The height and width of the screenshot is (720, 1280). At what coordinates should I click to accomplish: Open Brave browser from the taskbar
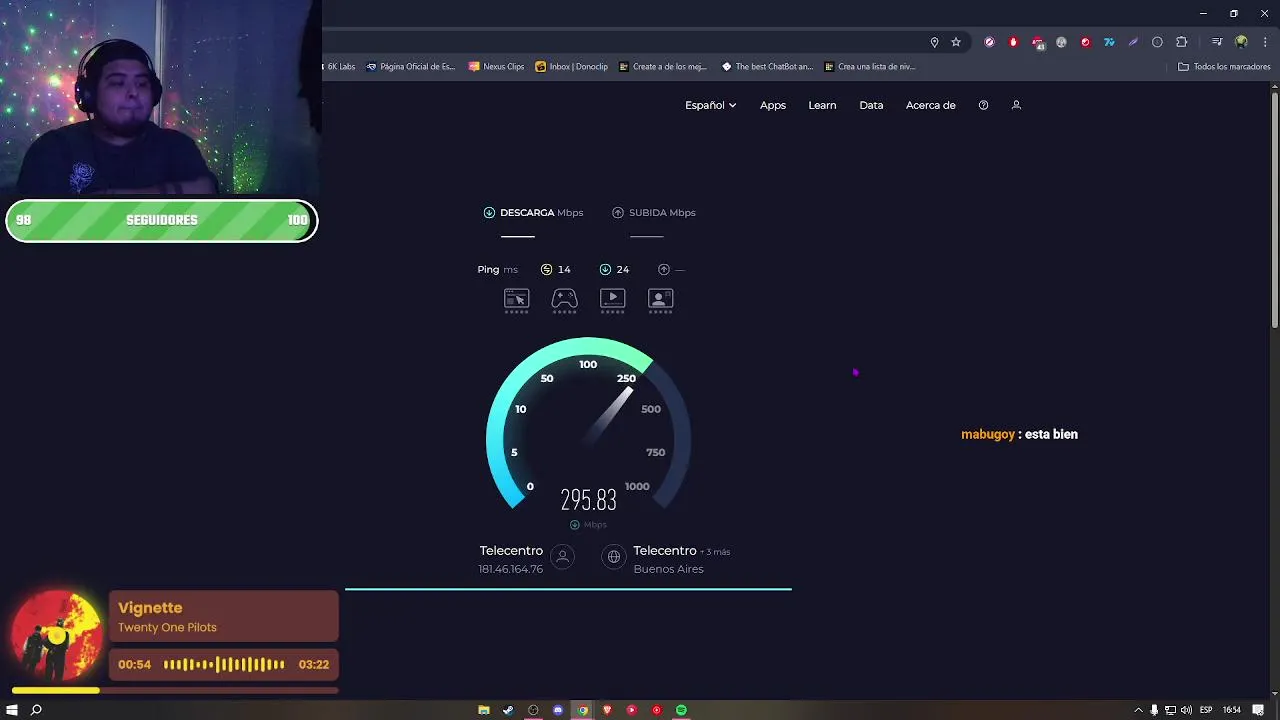(x=607, y=710)
